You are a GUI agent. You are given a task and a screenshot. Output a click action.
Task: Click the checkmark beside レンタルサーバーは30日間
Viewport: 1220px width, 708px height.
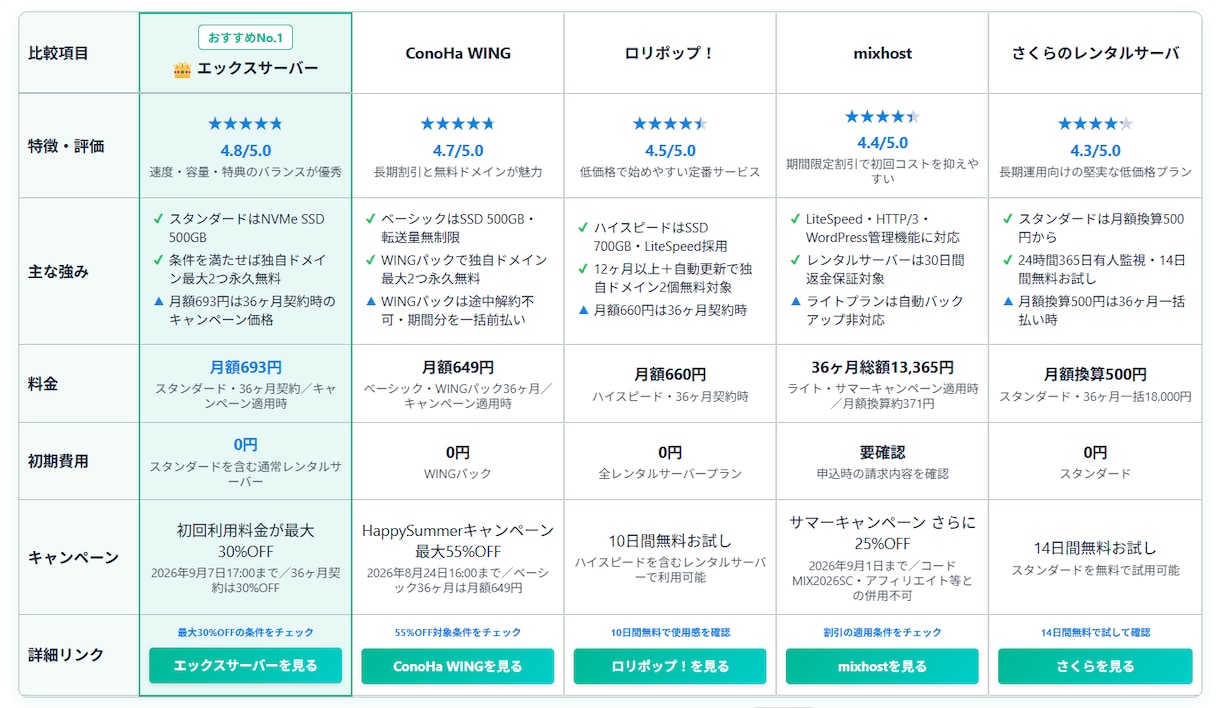795,260
